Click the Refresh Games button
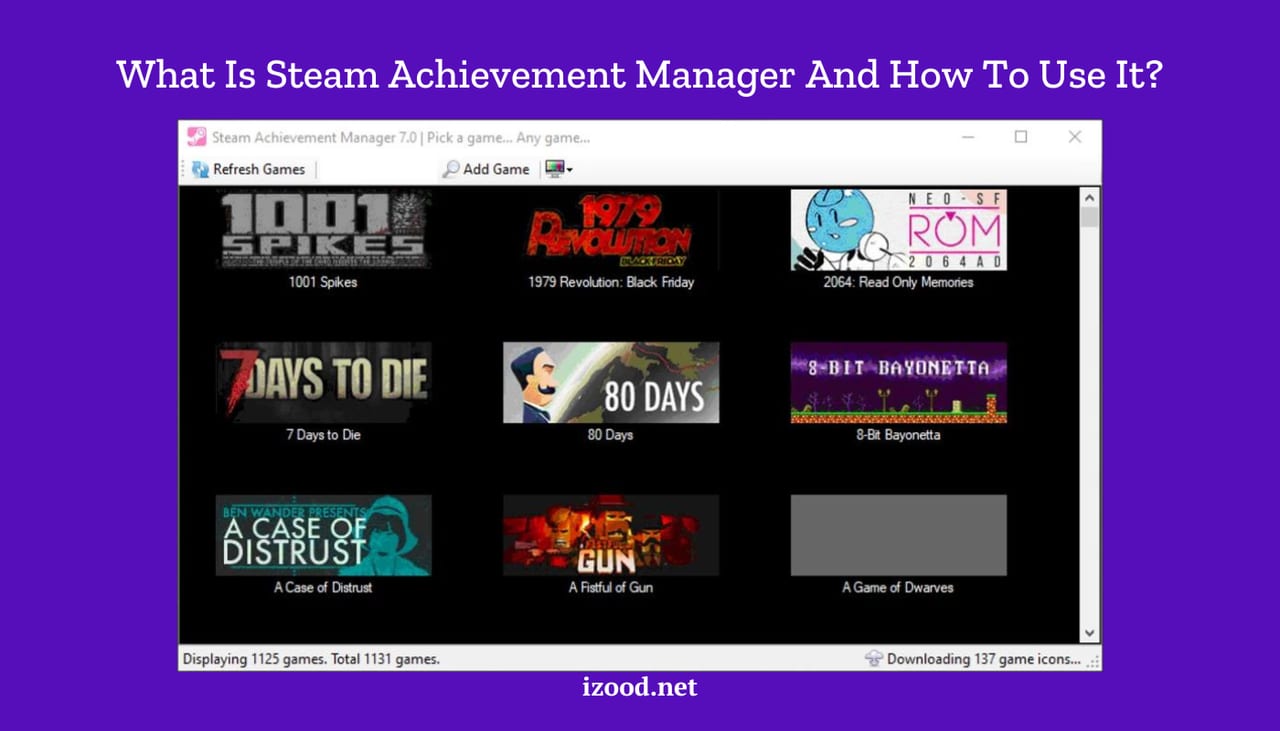1280x731 pixels. (248, 169)
